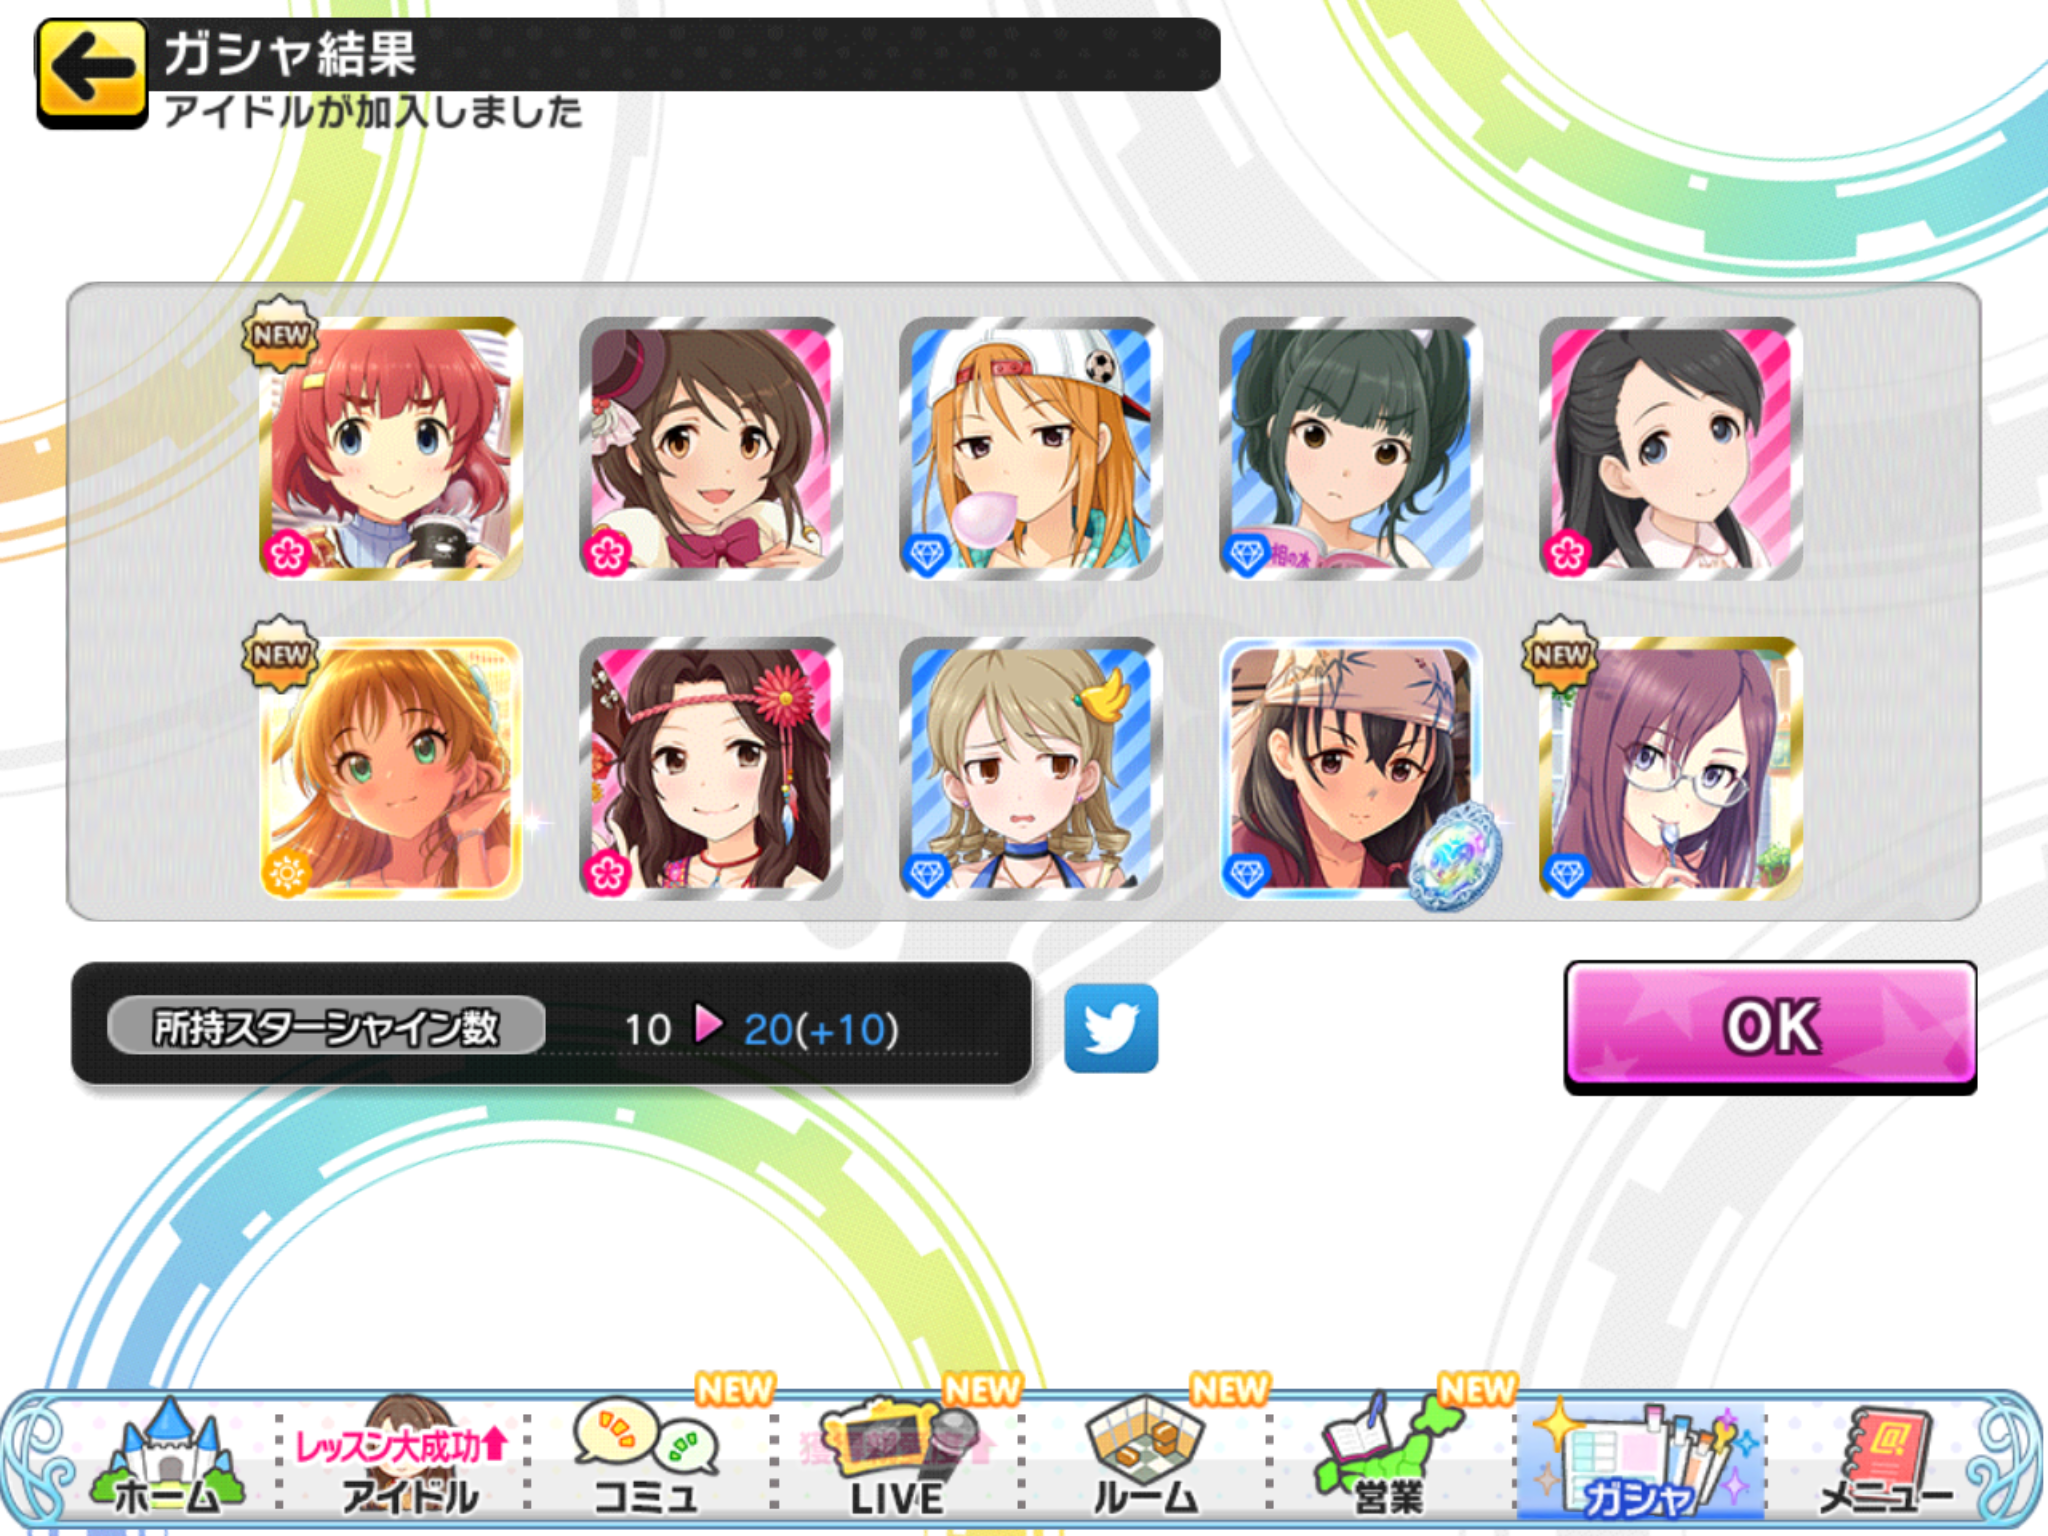Tap the yellow back arrow button
This screenshot has width=2048, height=1536.
pos(92,72)
